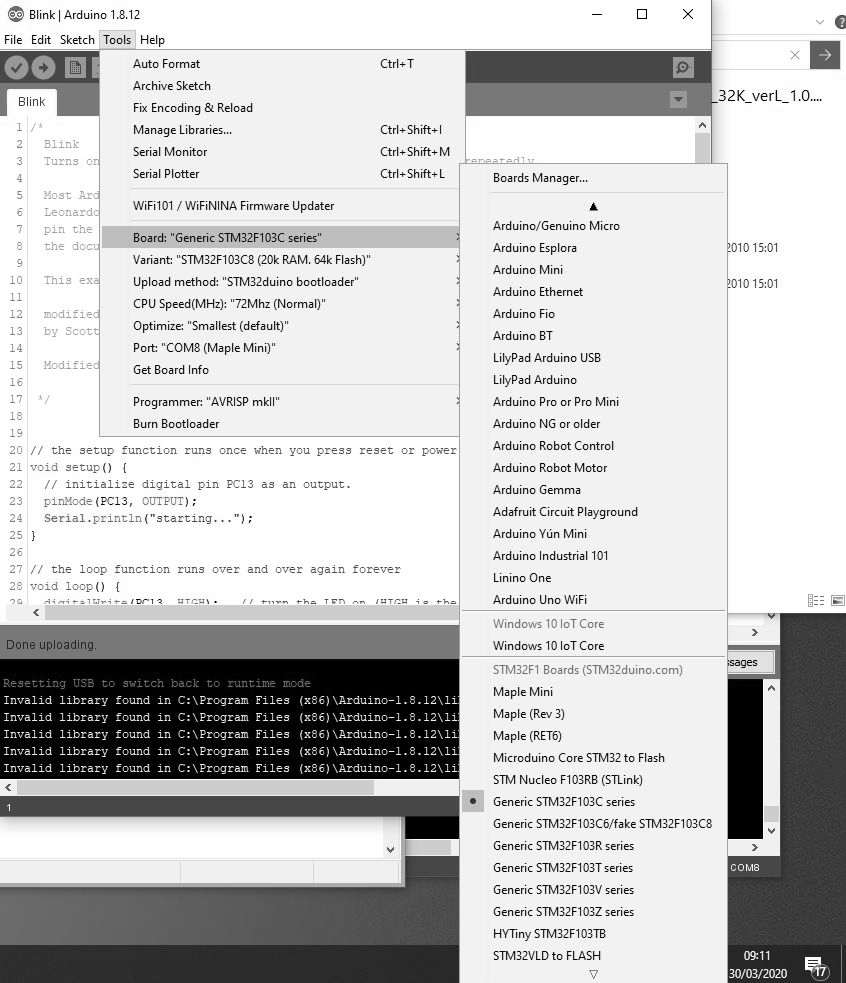Choose Auto Format
846x983 pixels.
tap(280, 63)
